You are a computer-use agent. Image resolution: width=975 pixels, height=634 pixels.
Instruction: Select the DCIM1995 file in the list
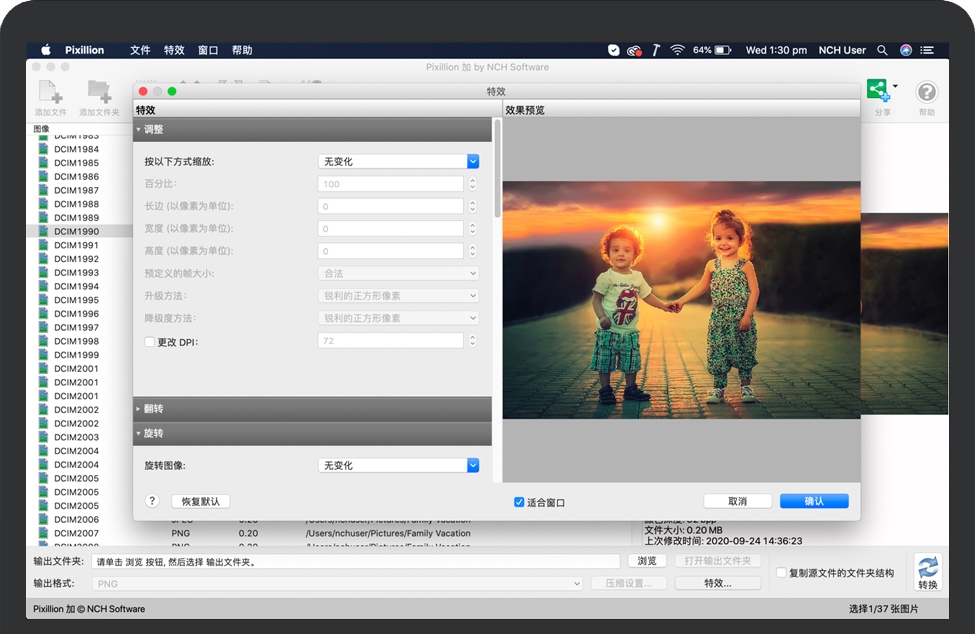click(75, 300)
